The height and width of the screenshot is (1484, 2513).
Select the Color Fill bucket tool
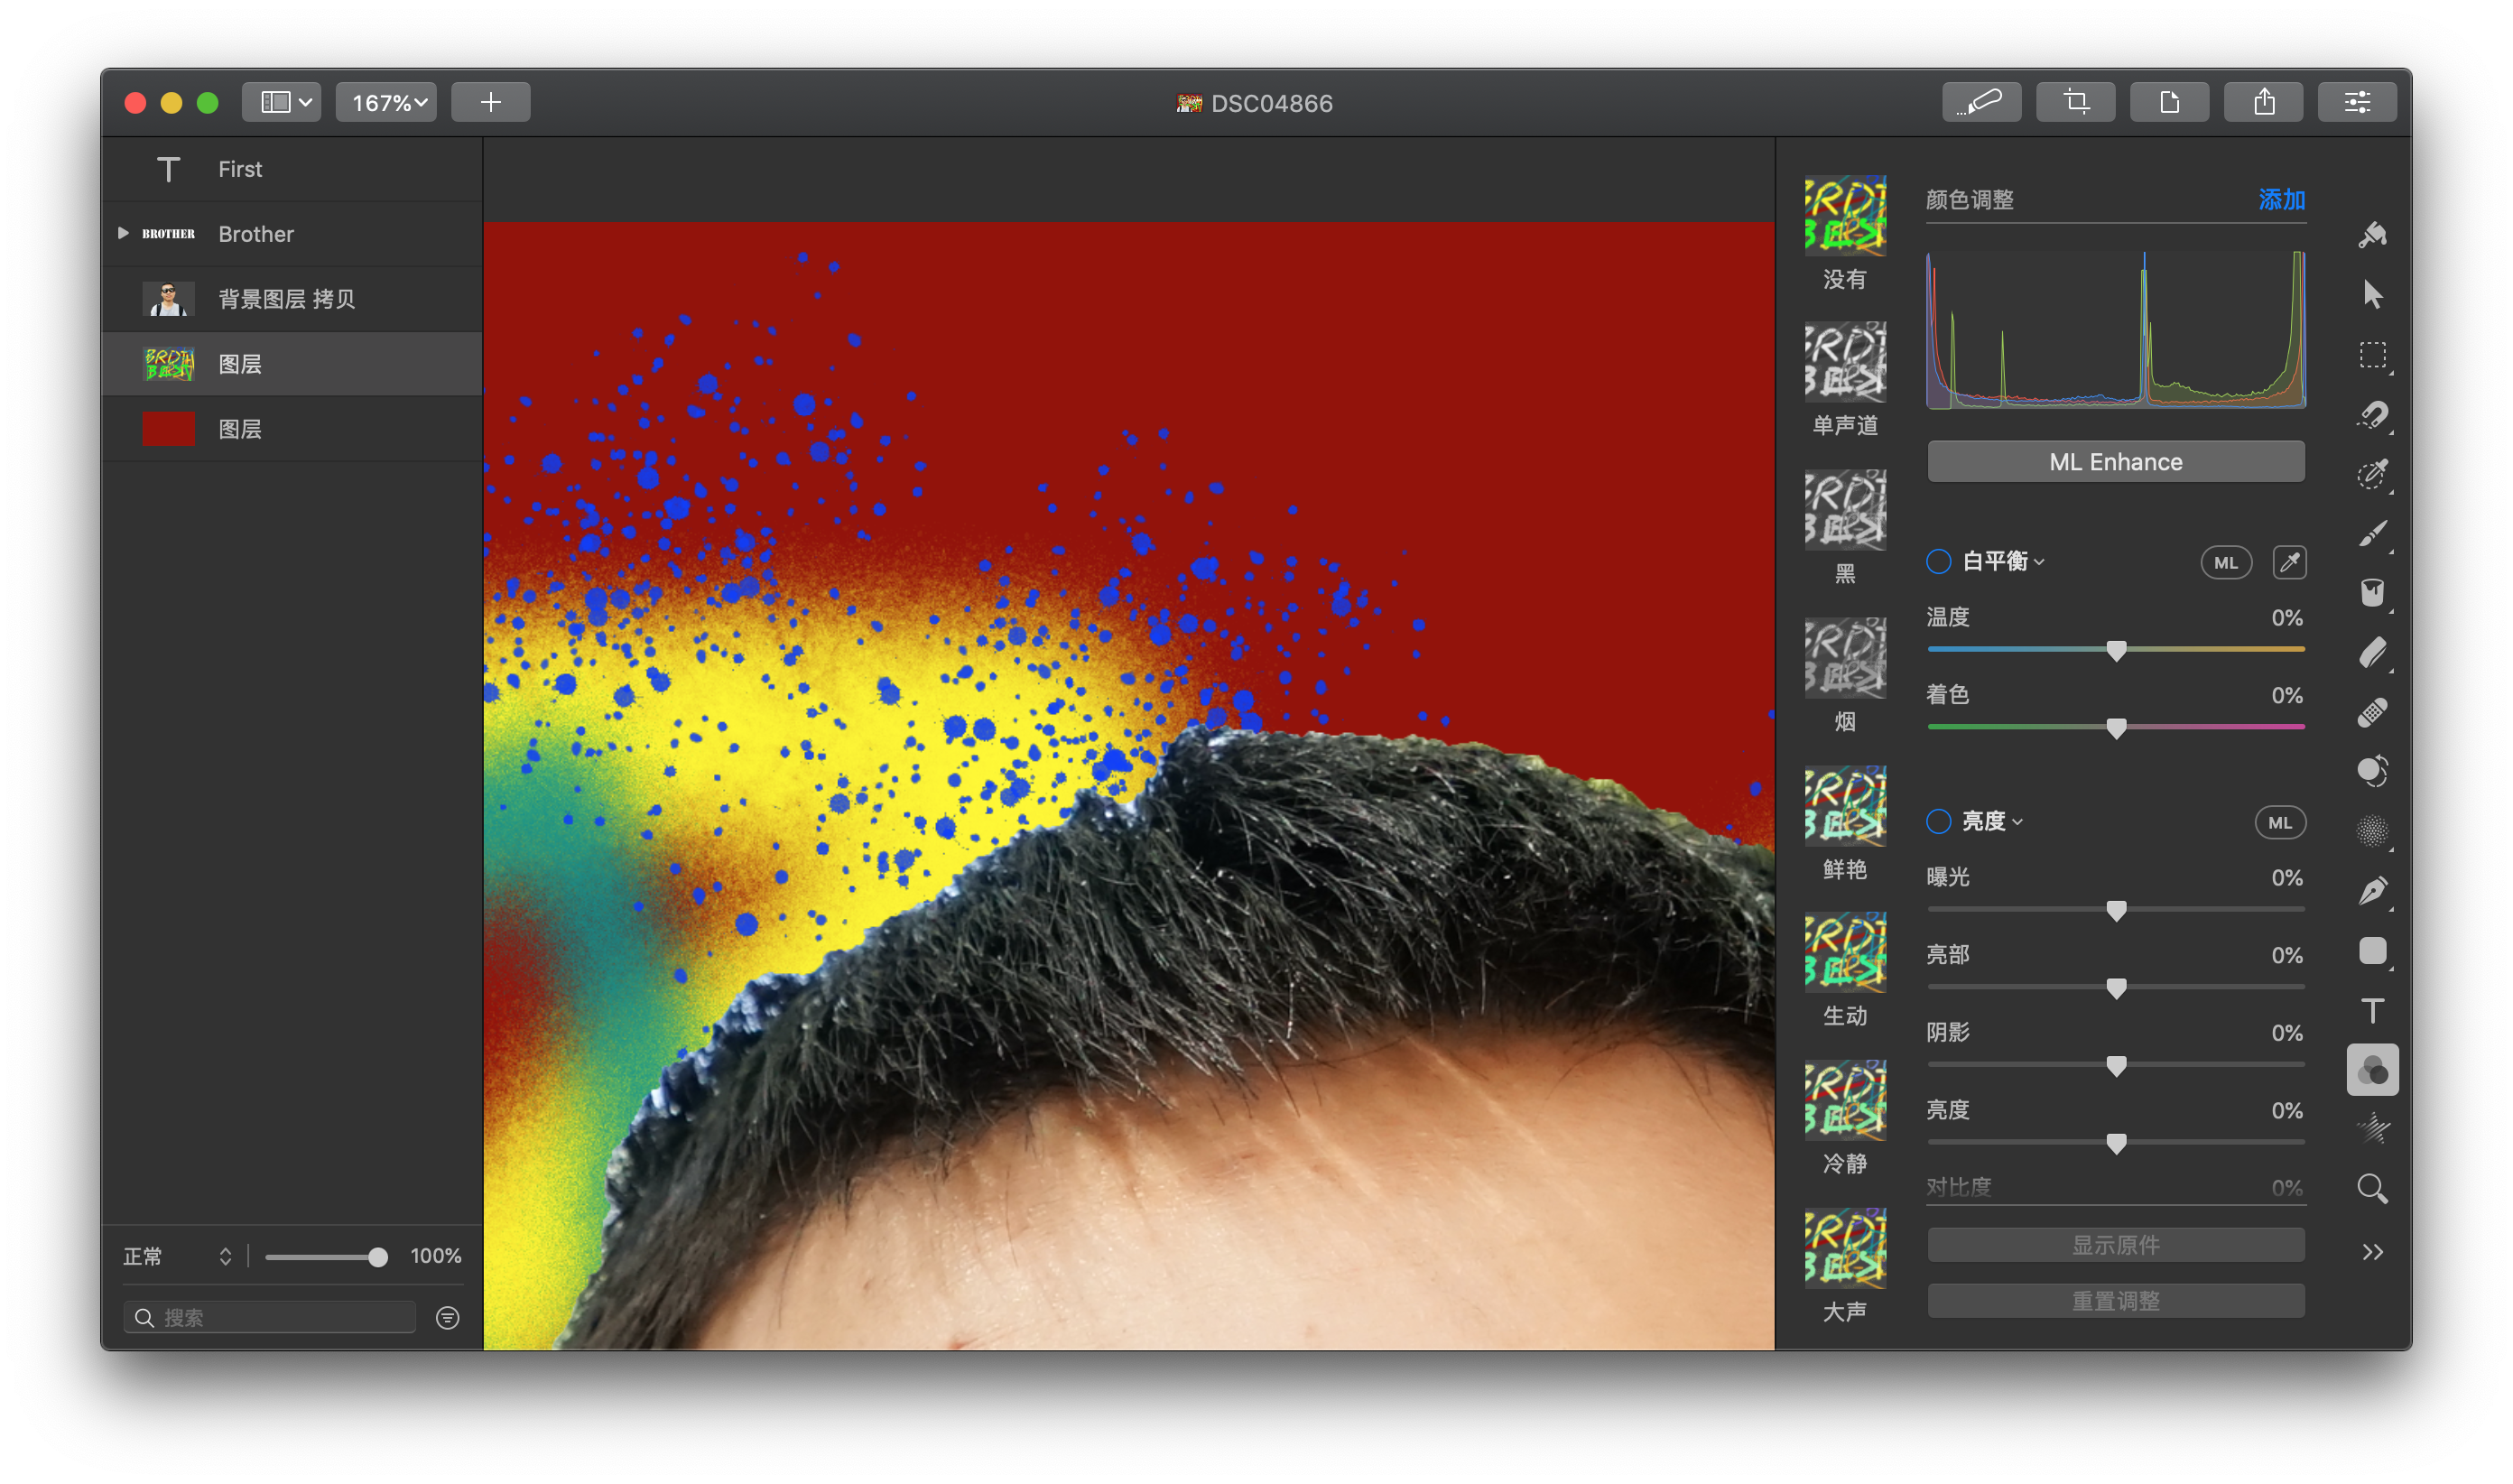pos(2372,593)
